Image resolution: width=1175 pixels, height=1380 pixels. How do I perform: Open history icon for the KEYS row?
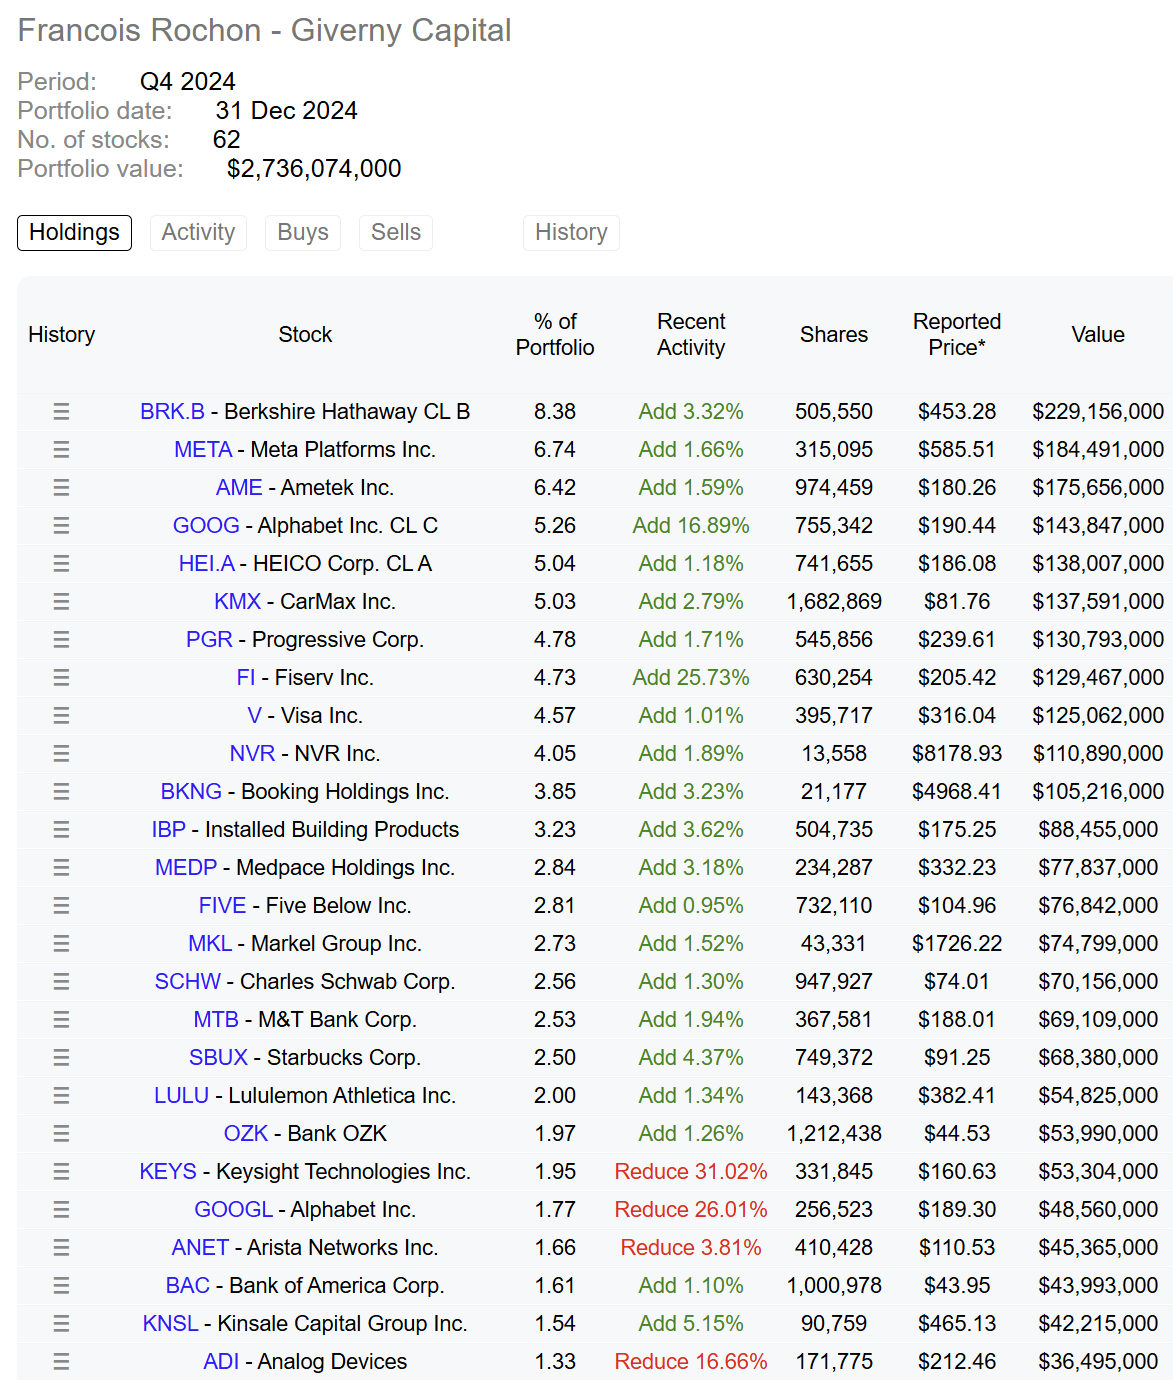(61, 1171)
